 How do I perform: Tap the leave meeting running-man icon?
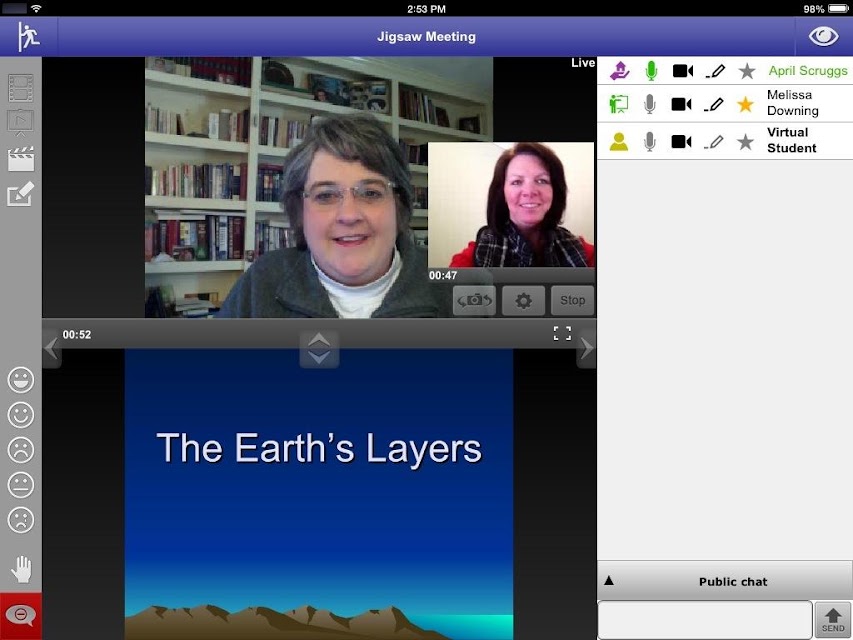point(28,36)
